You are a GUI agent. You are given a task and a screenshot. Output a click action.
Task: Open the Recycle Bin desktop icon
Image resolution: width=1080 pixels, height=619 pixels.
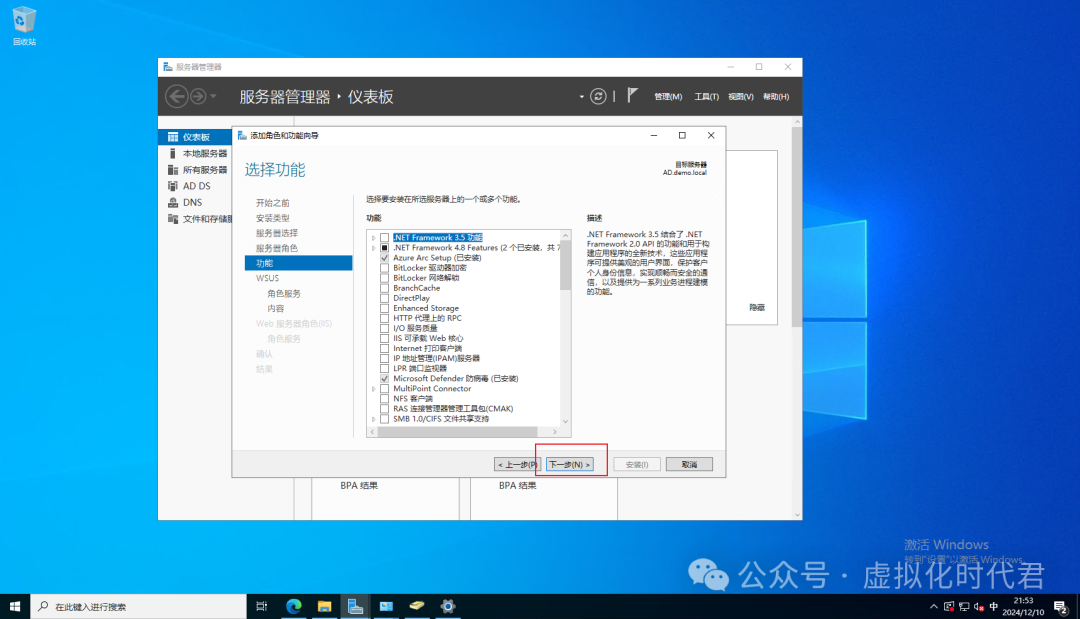24,26
